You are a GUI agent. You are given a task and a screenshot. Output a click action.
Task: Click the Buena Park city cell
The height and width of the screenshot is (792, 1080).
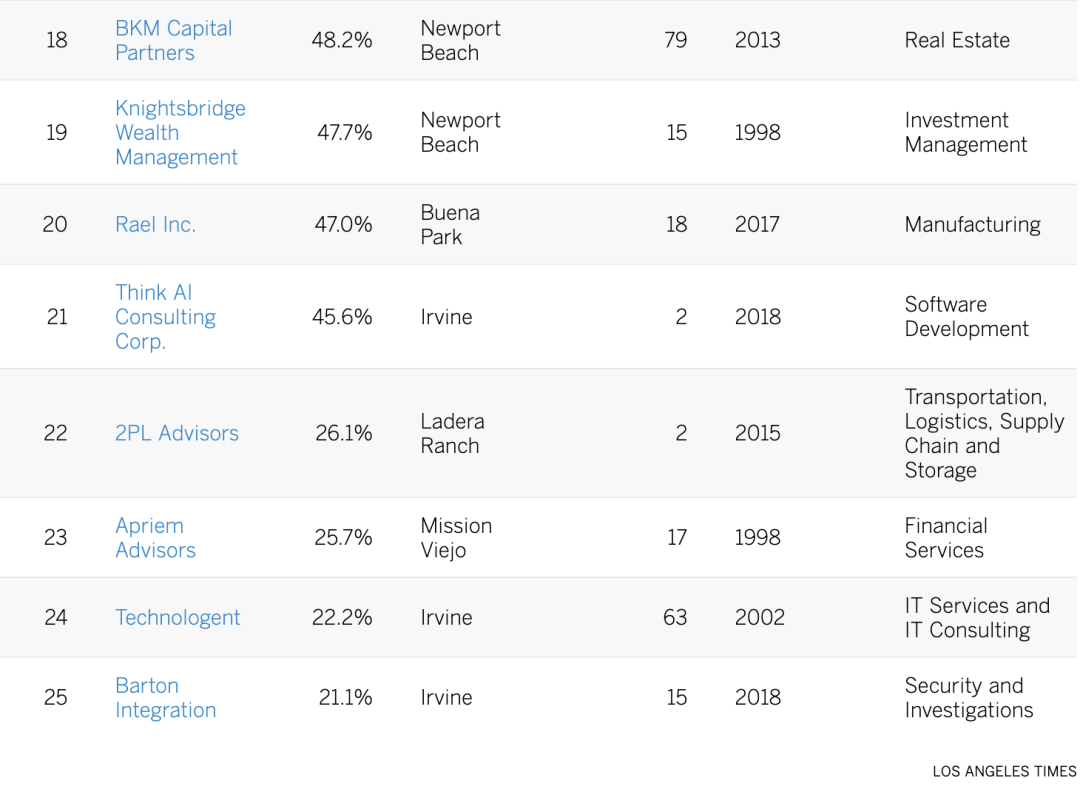[450, 225]
